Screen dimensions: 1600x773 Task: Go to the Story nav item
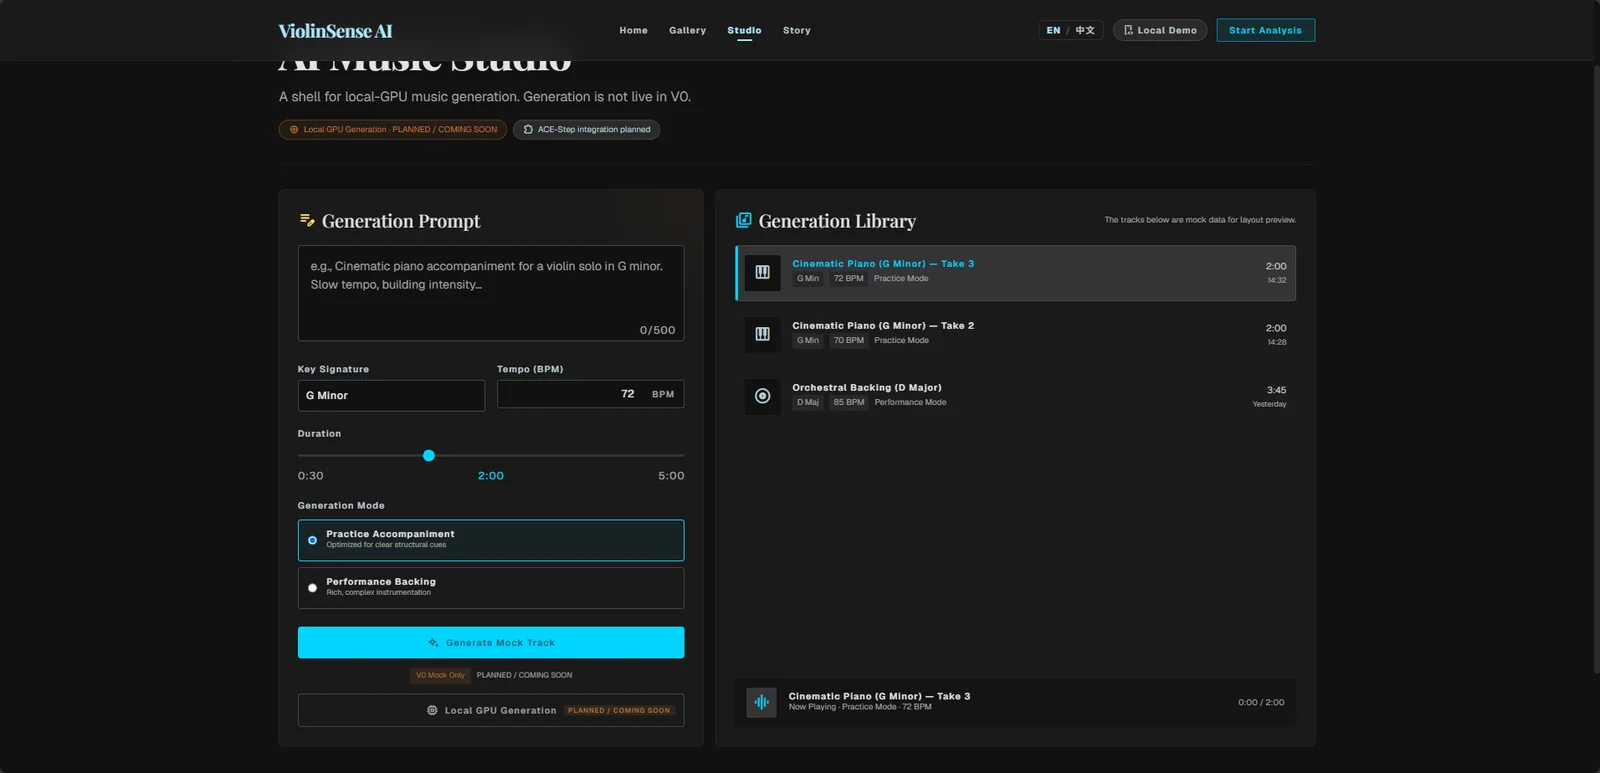click(x=797, y=31)
